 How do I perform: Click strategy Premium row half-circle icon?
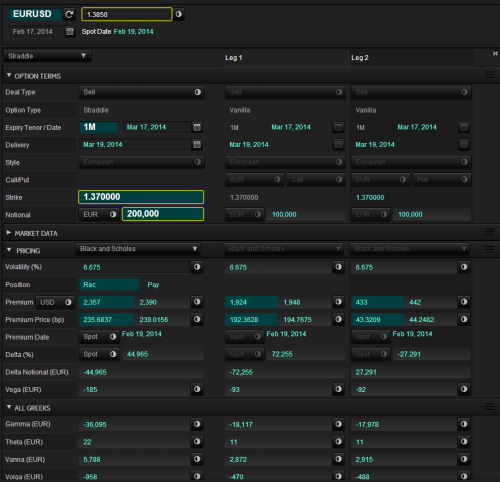197,302
